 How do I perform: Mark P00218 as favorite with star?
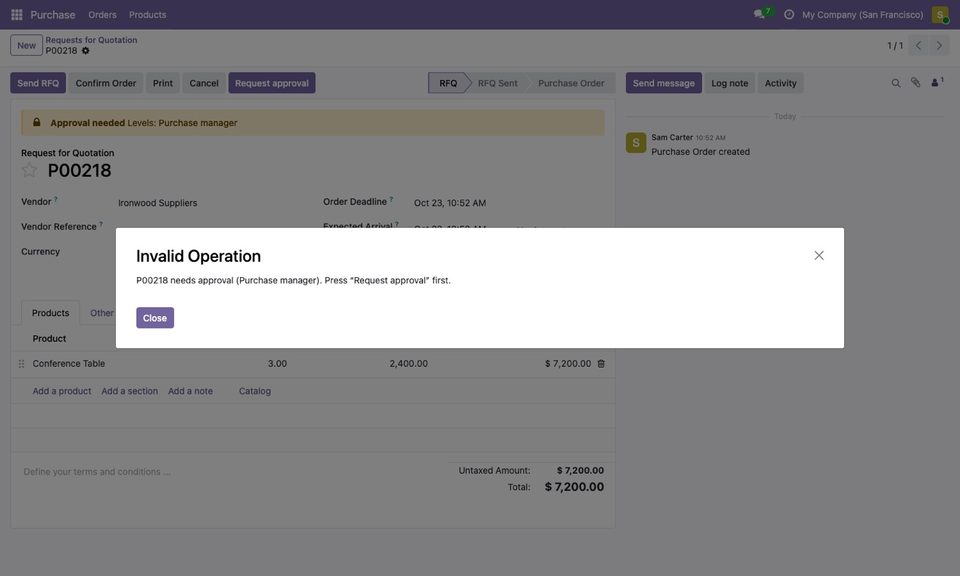point(29,170)
